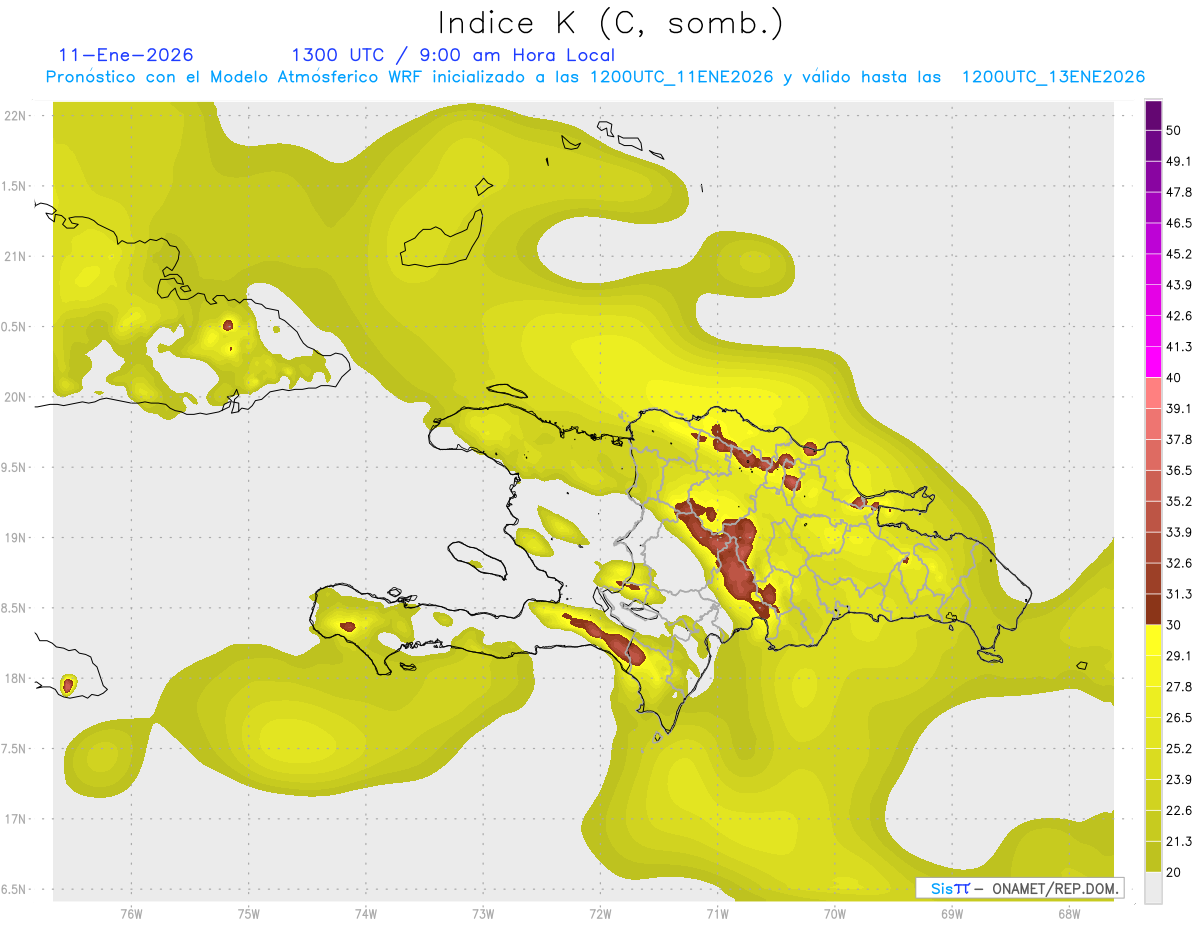Viewport: 1200px width, 927px height.
Task: Click the "27.8" value on the color scale
Action: tap(1179, 687)
